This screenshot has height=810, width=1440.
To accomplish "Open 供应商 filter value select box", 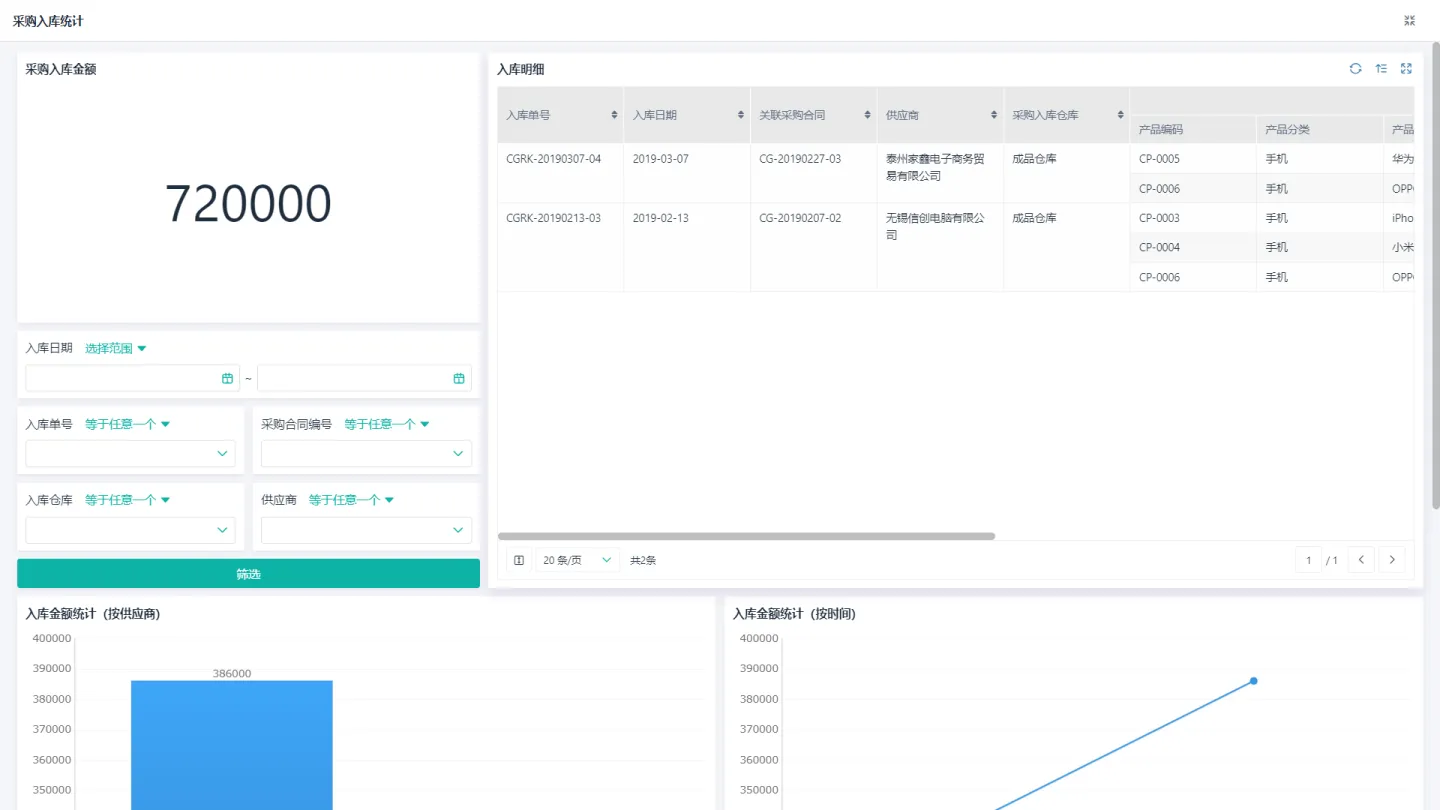I will pyautogui.click(x=366, y=530).
